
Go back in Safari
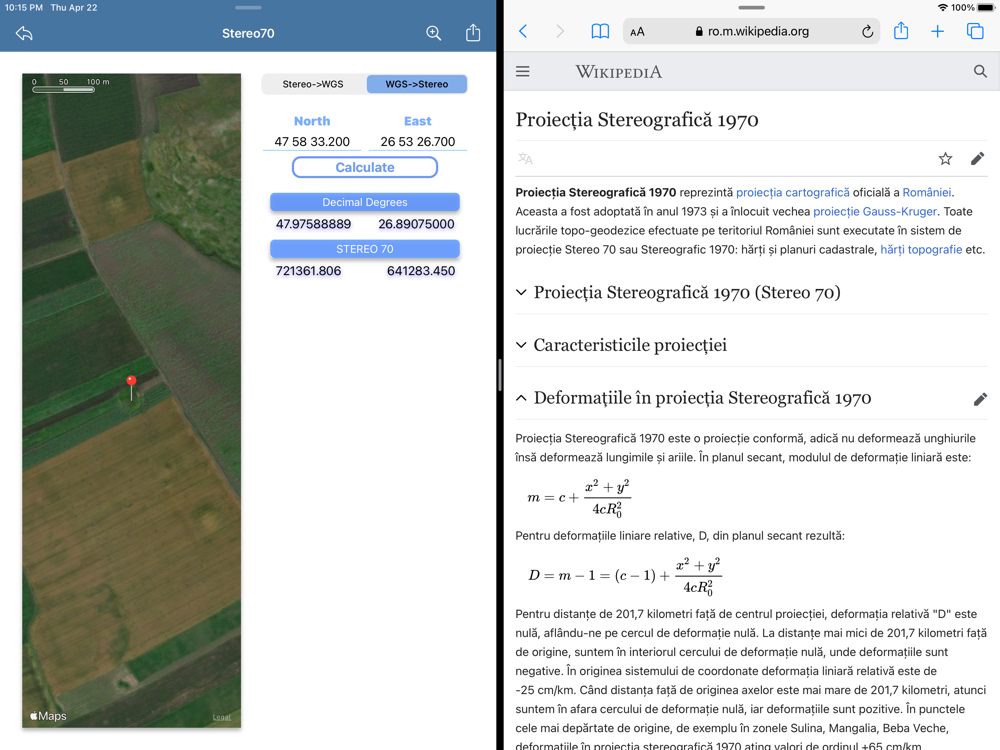tap(523, 31)
